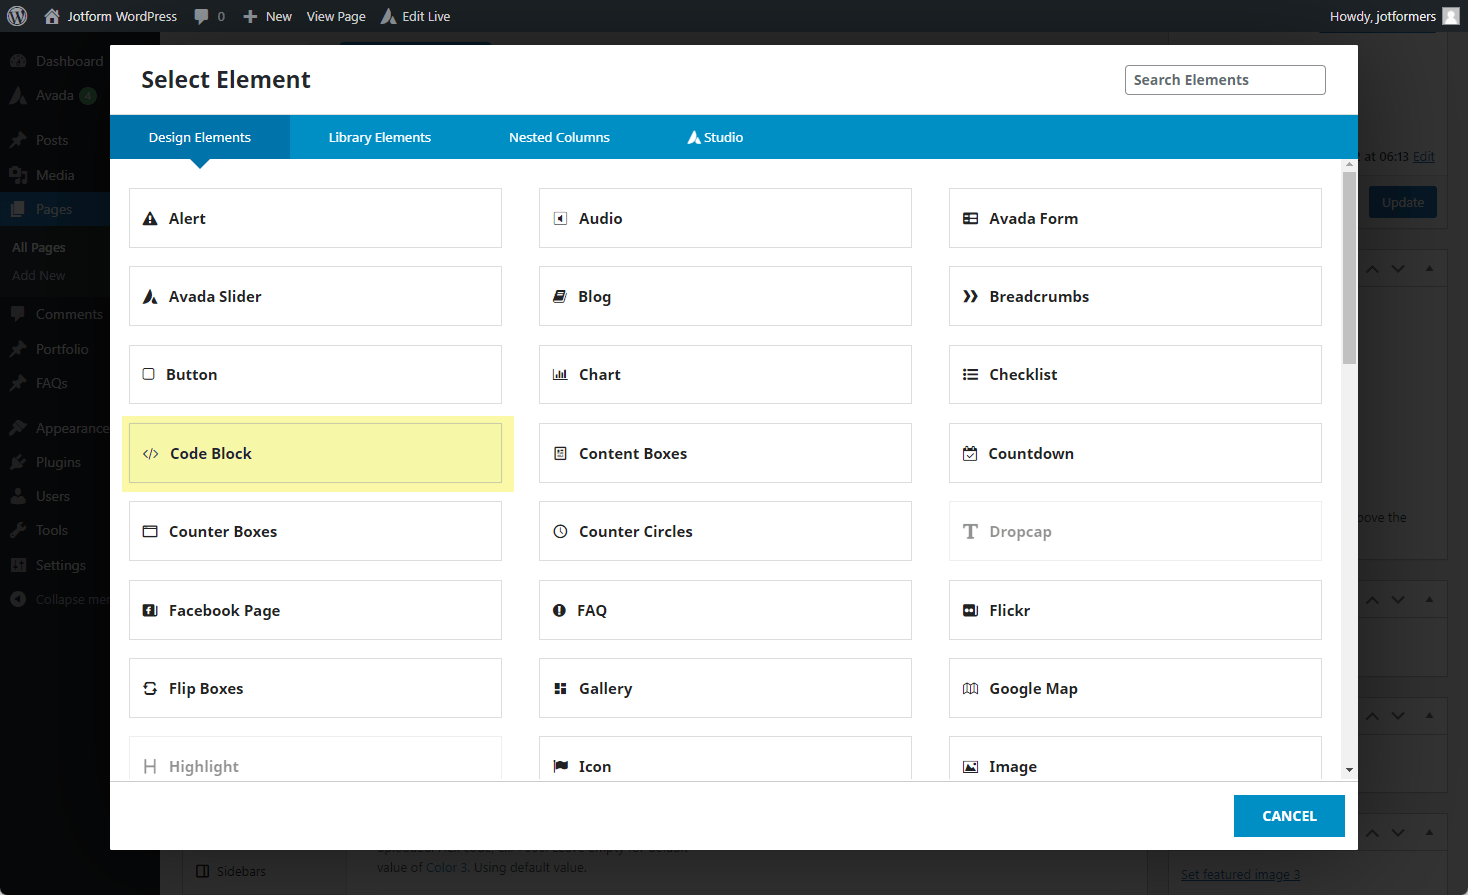Viewport: 1468px width, 895px height.
Task: Open the WordPress logo menu in the admin bar
Action: pos(17,16)
